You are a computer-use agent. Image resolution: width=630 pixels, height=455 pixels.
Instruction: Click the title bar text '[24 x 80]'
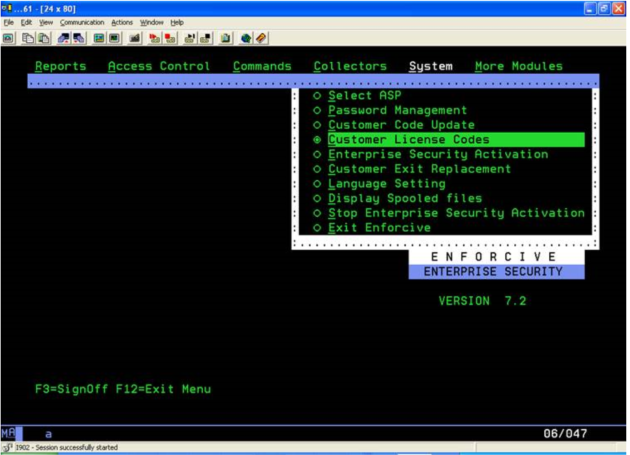pyautogui.click(x=58, y=9)
